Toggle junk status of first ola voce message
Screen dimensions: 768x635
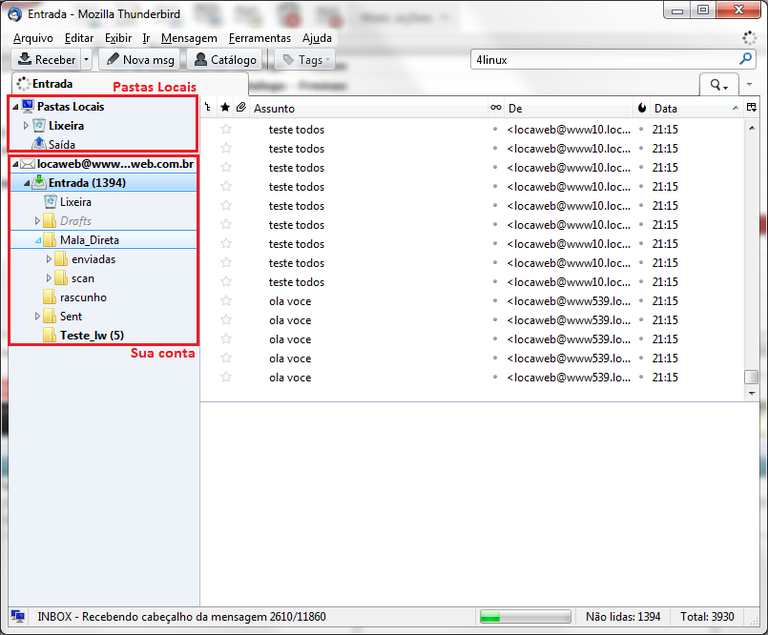pos(641,301)
